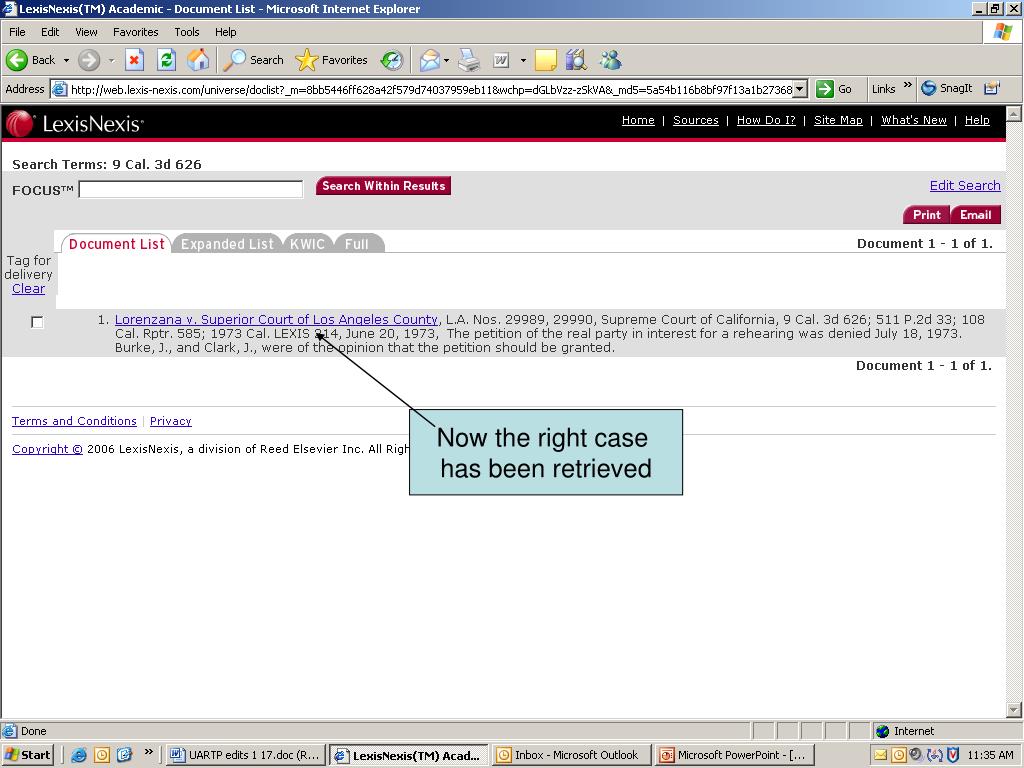
Task: Switch to Microsoft PowerPoint taskbar button
Action: coord(735,755)
